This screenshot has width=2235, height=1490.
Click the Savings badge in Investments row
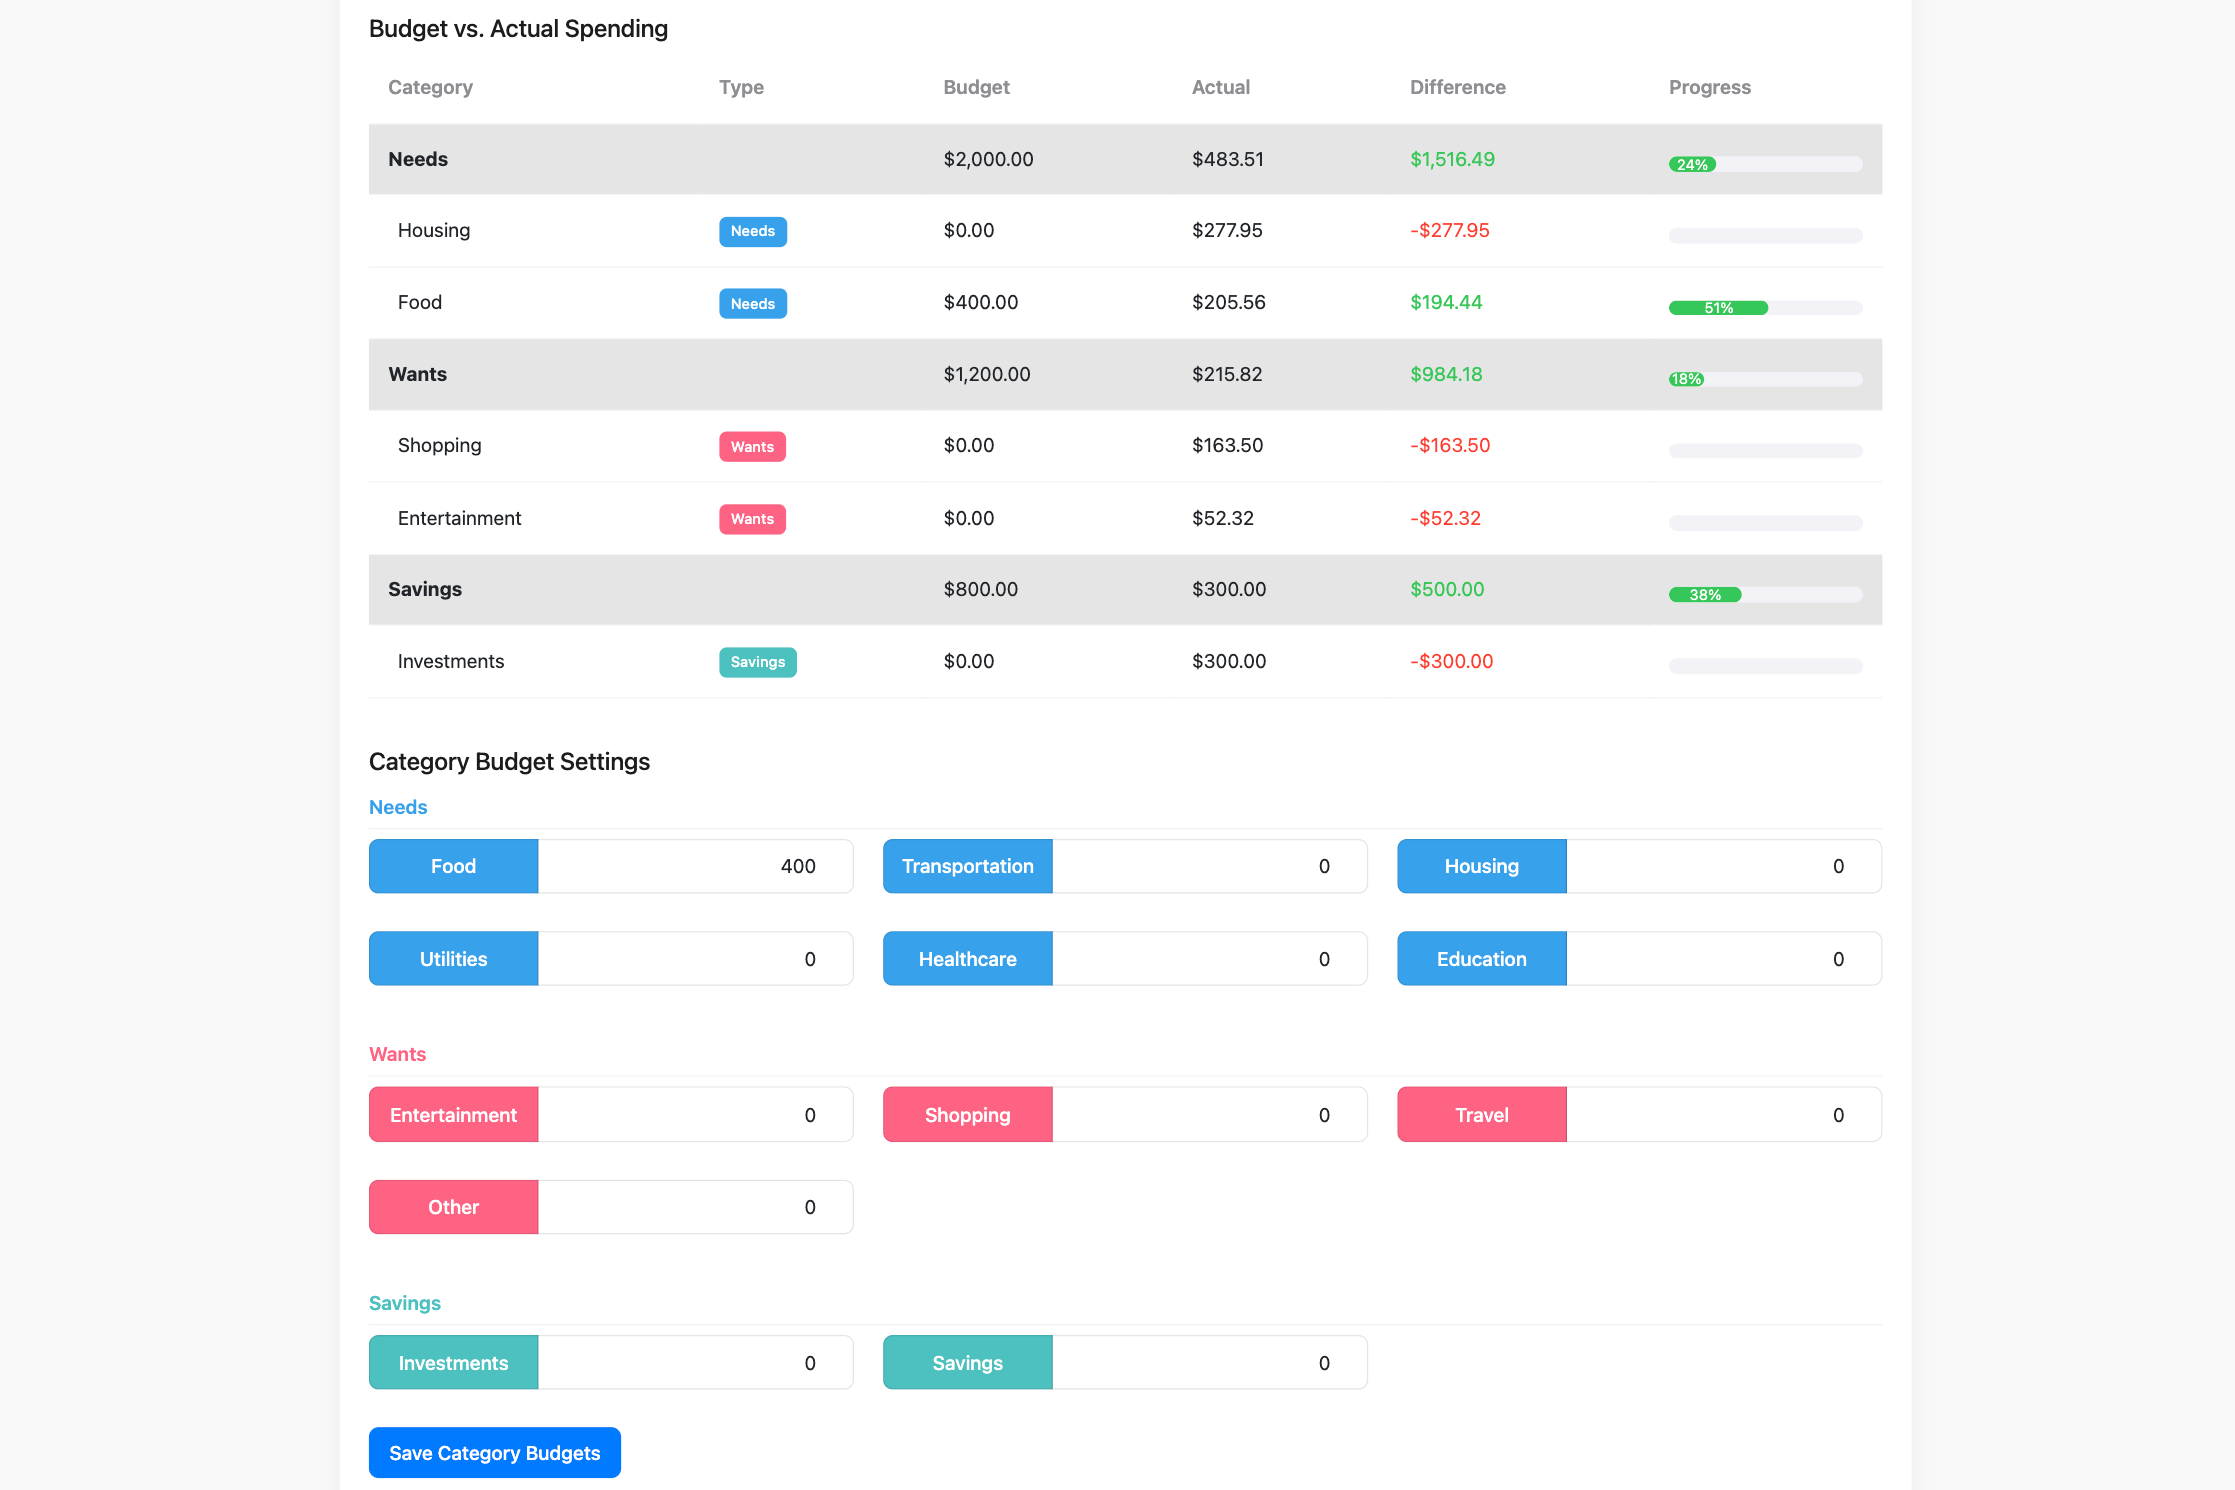coord(757,661)
